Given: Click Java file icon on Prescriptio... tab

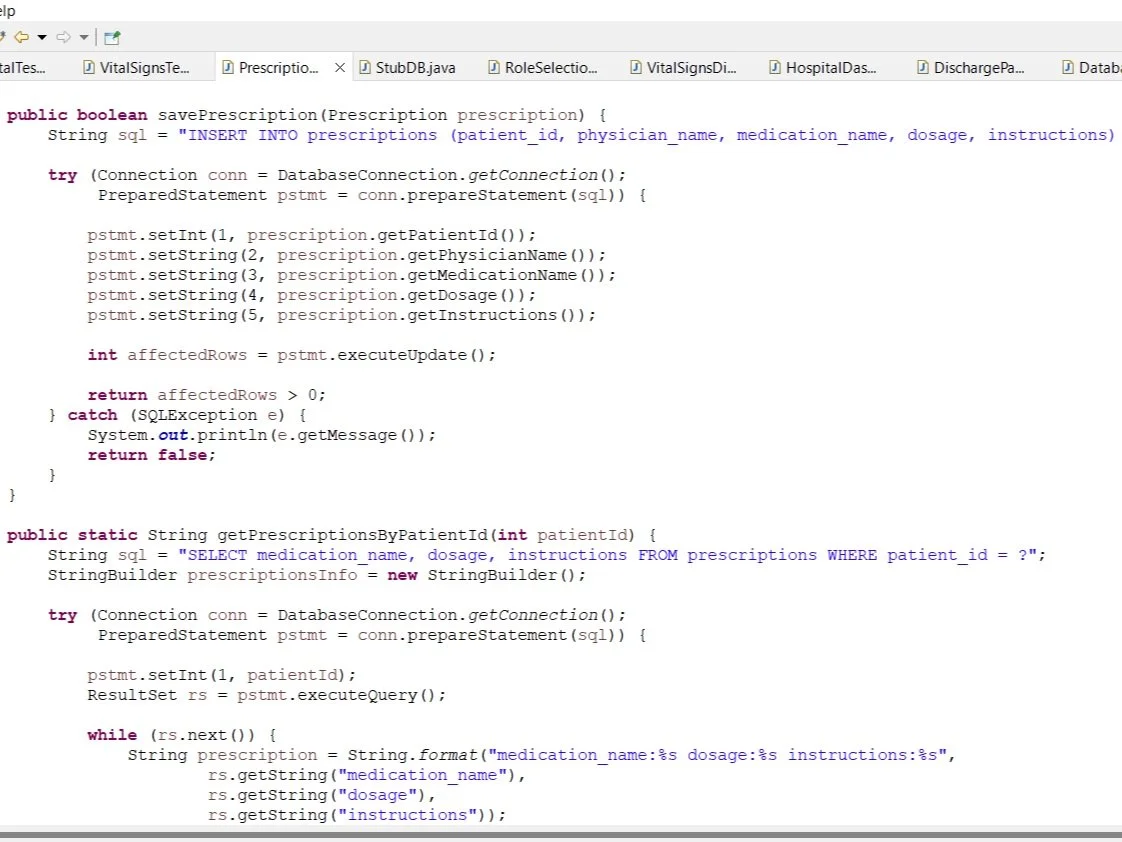Looking at the screenshot, I should coord(228,67).
